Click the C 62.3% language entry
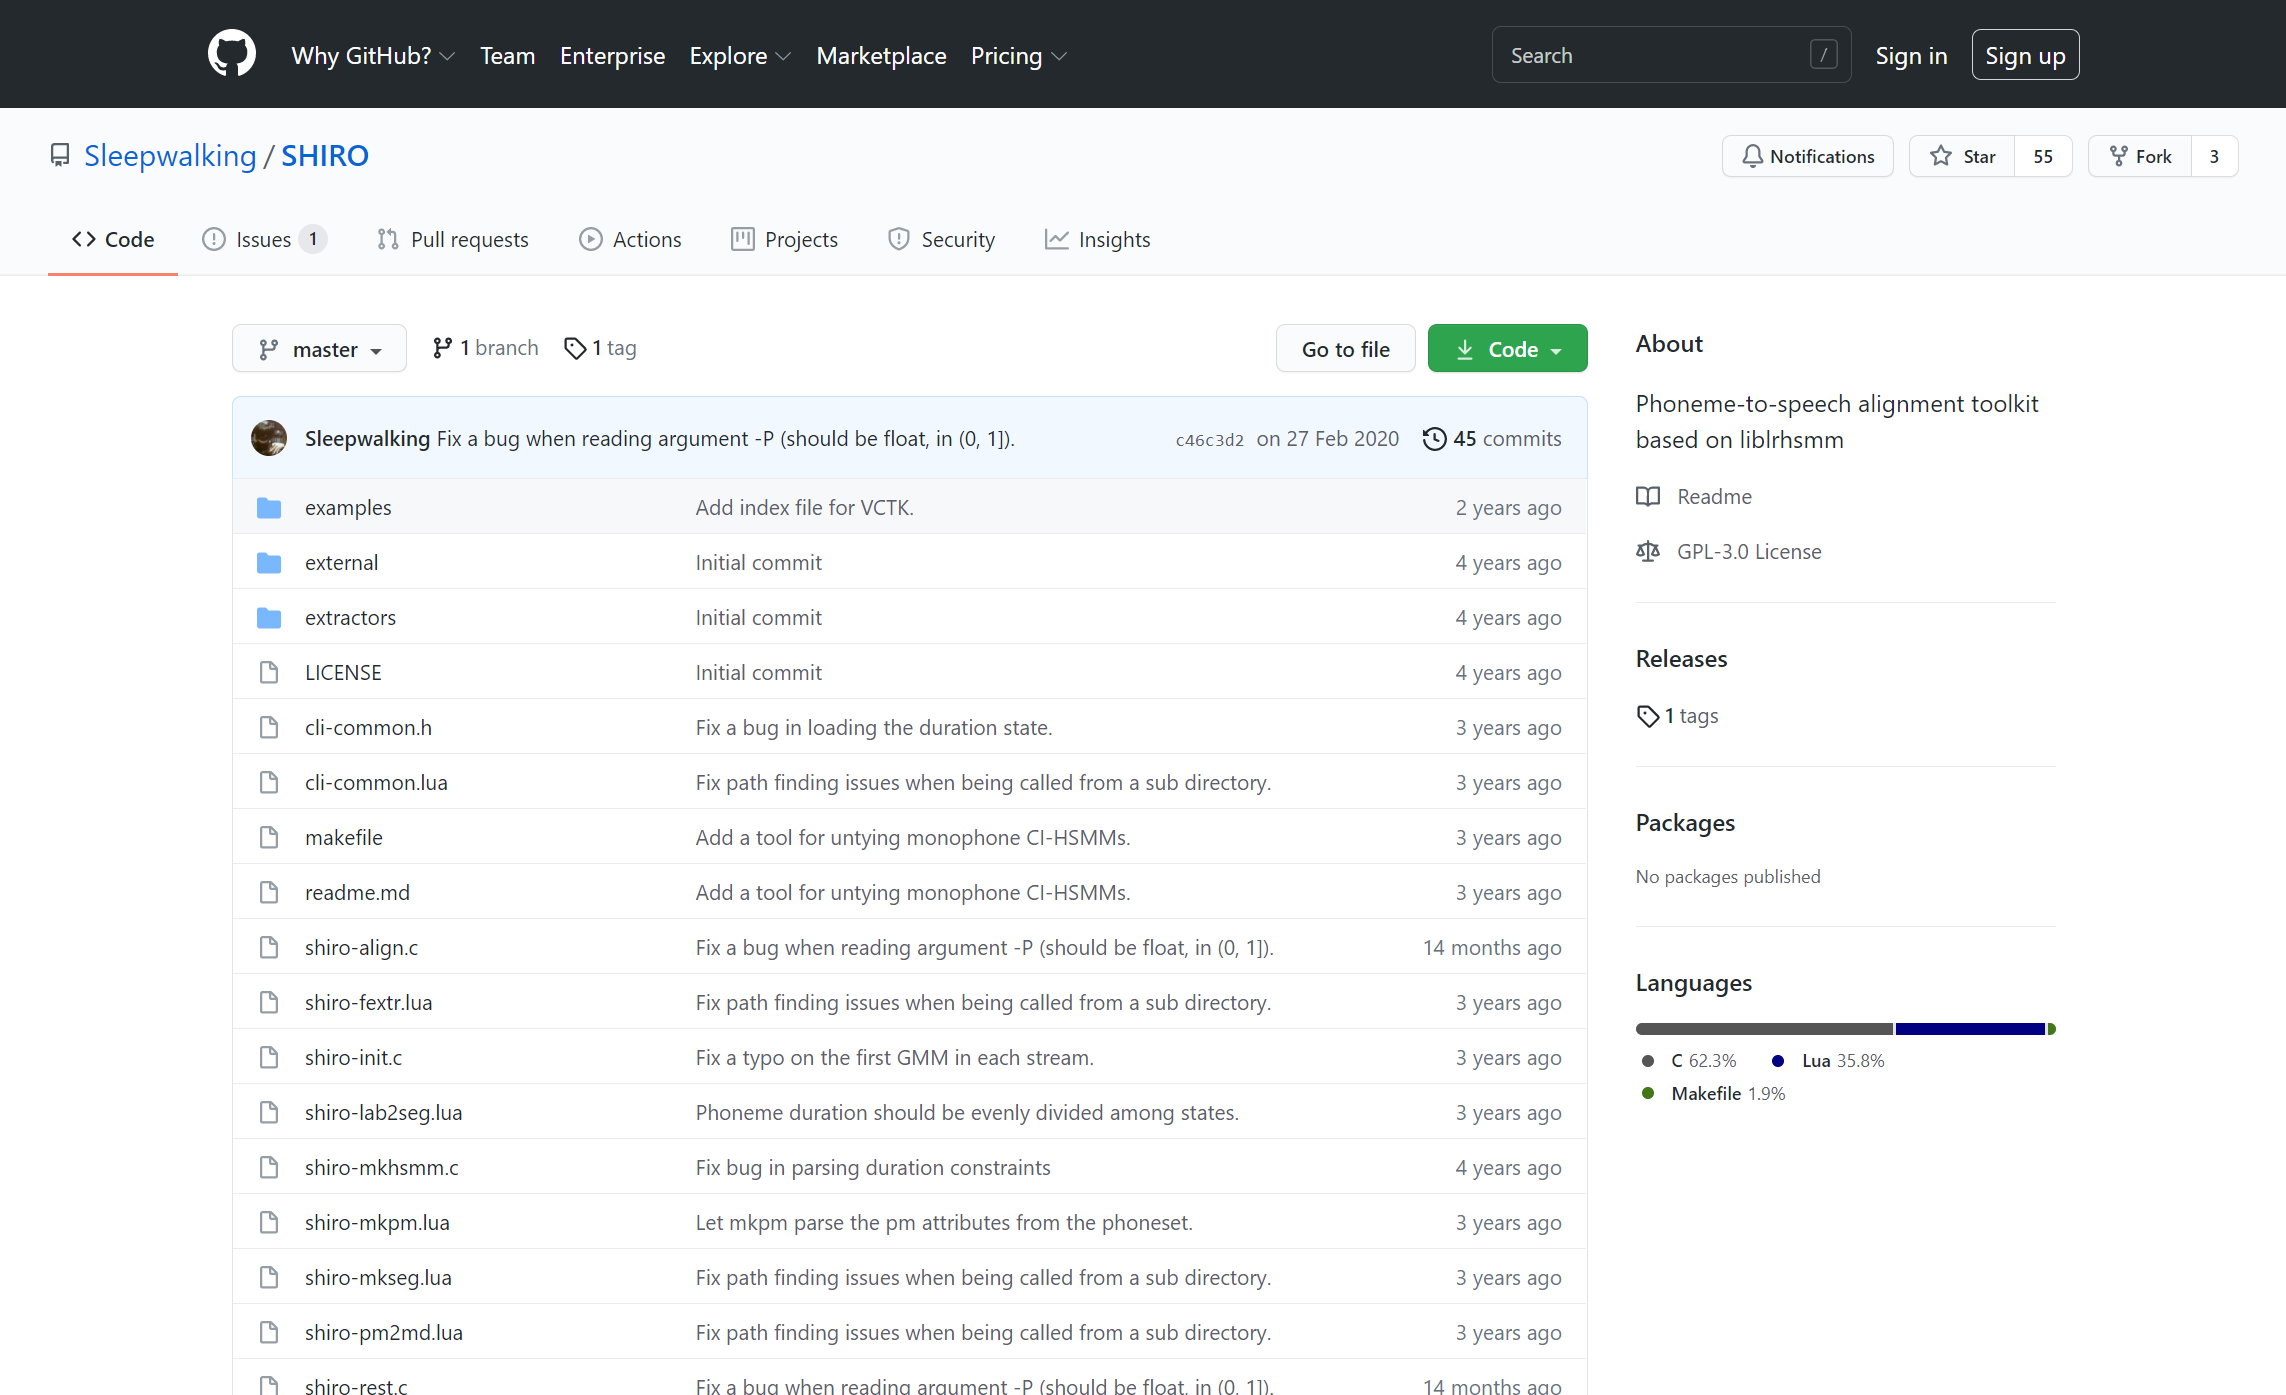The image size is (2286, 1395). point(1703,1061)
